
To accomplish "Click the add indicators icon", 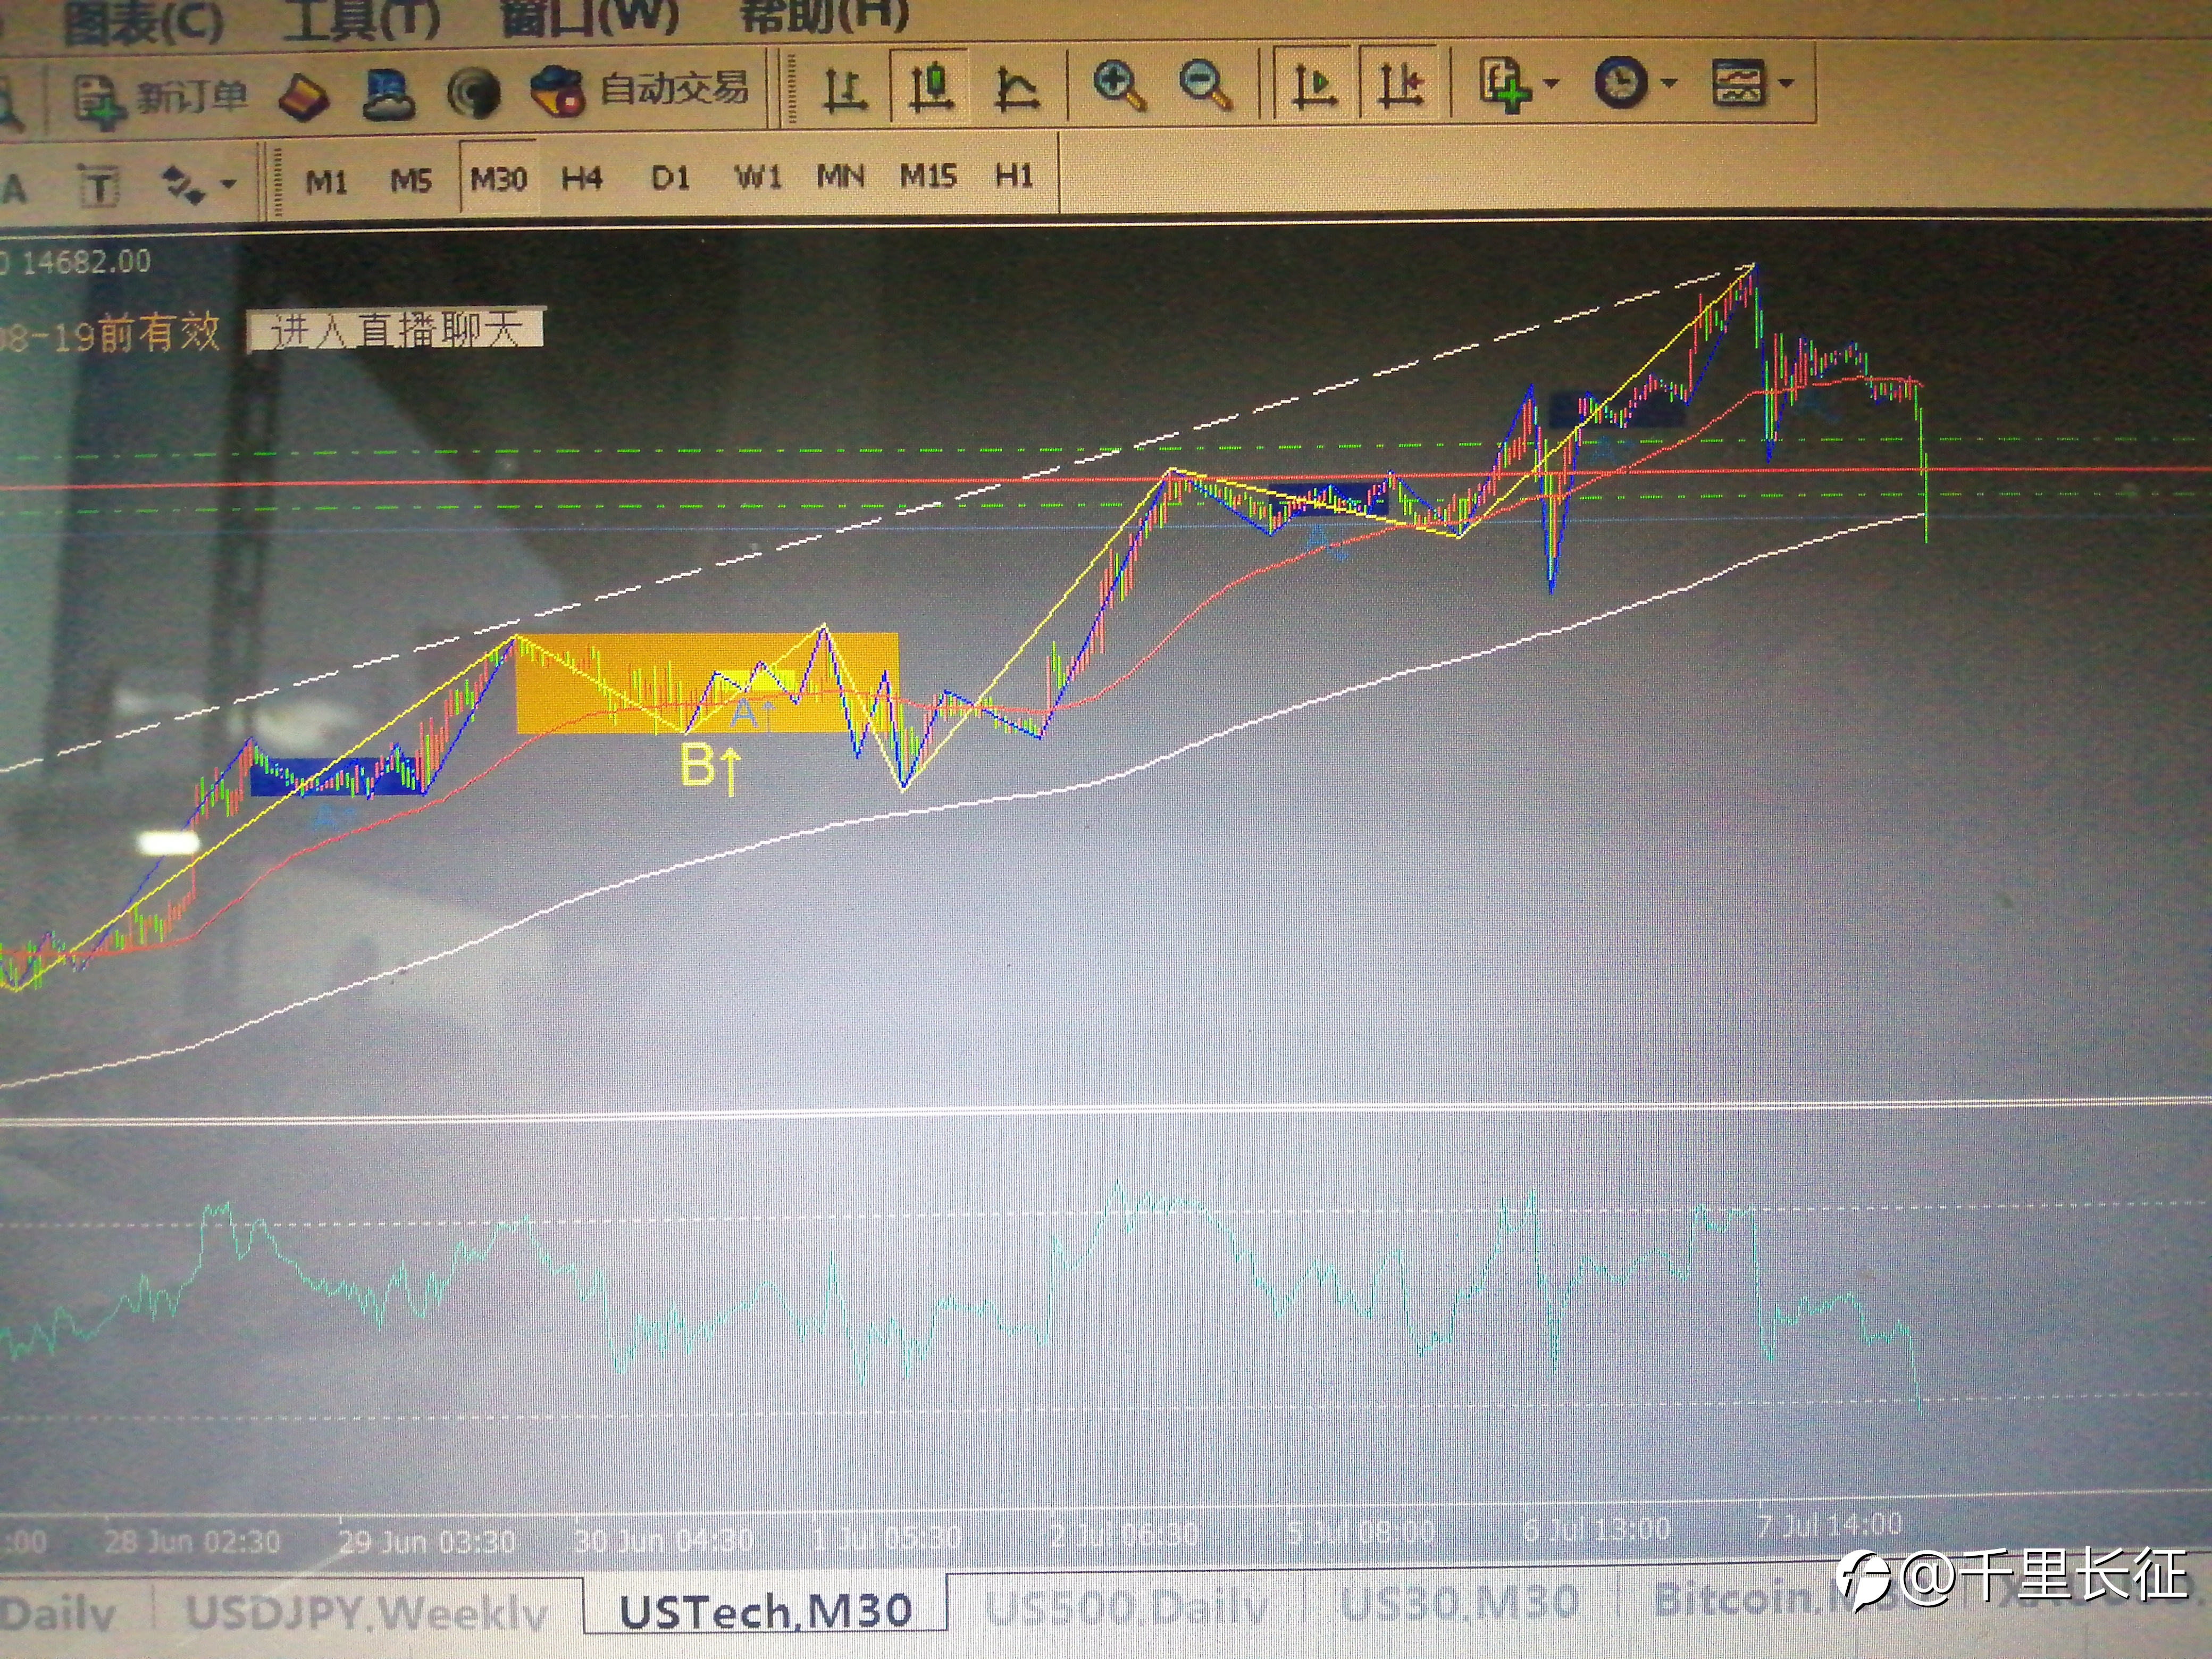I will click(1505, 83).
